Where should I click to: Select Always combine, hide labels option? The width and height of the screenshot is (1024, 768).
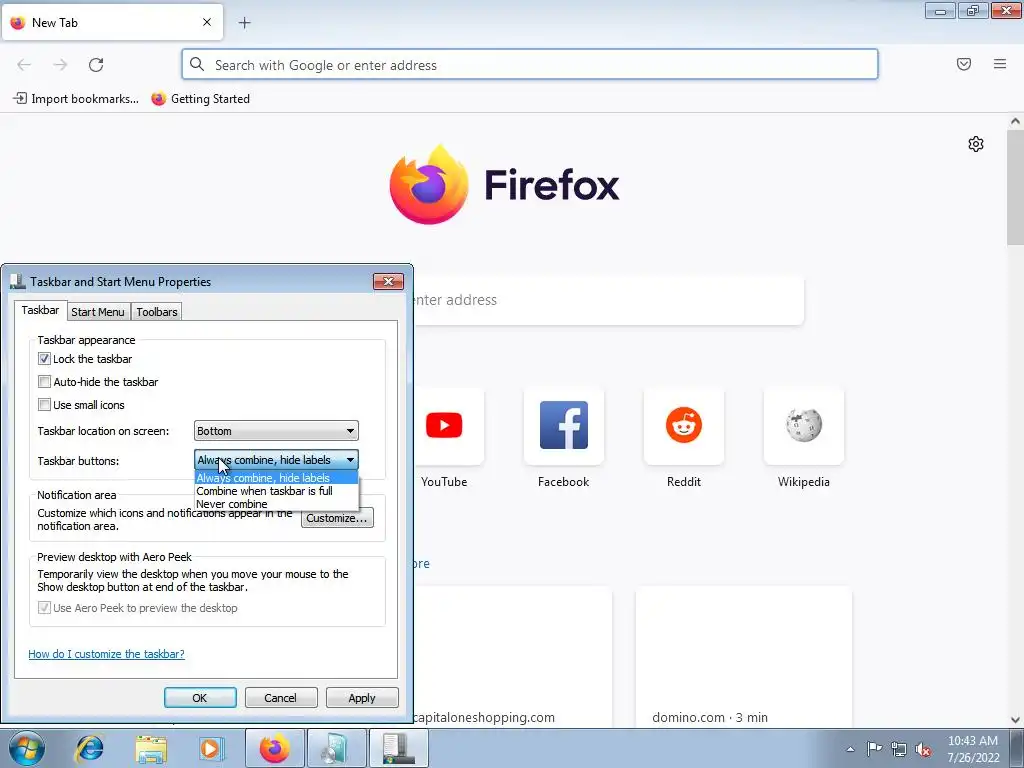click(x=276, y=478)
